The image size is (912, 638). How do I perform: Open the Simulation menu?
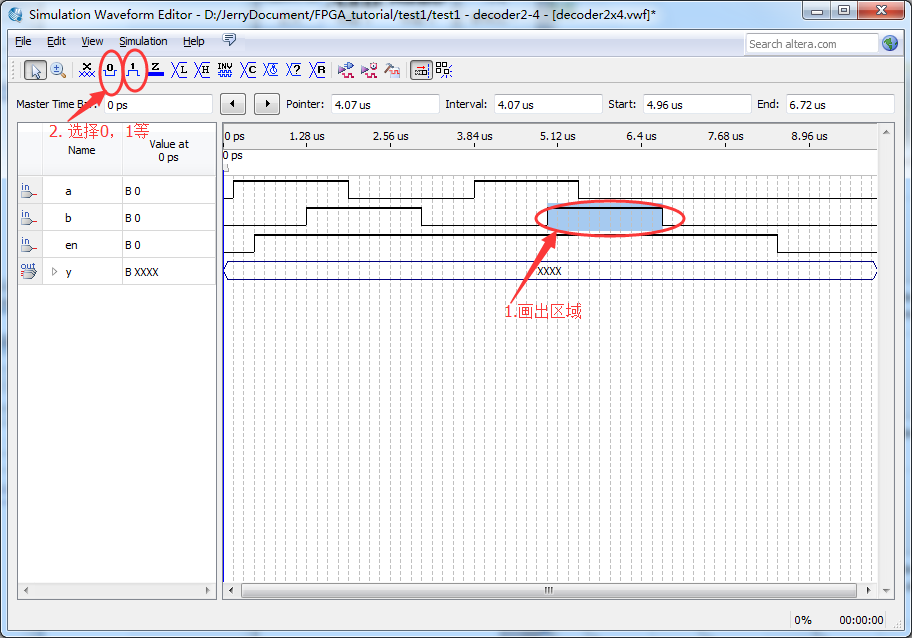[143, 41]
